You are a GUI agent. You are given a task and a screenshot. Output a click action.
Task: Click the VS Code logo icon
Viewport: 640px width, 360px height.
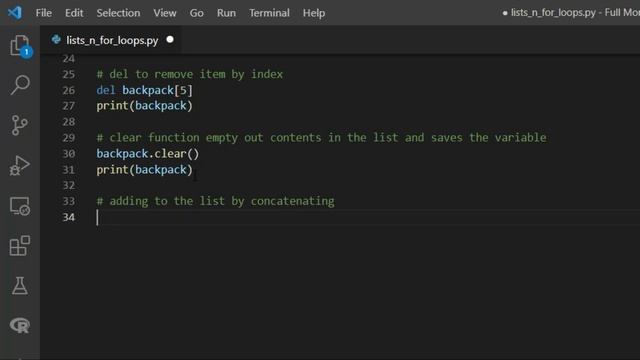tap(15, 13)
